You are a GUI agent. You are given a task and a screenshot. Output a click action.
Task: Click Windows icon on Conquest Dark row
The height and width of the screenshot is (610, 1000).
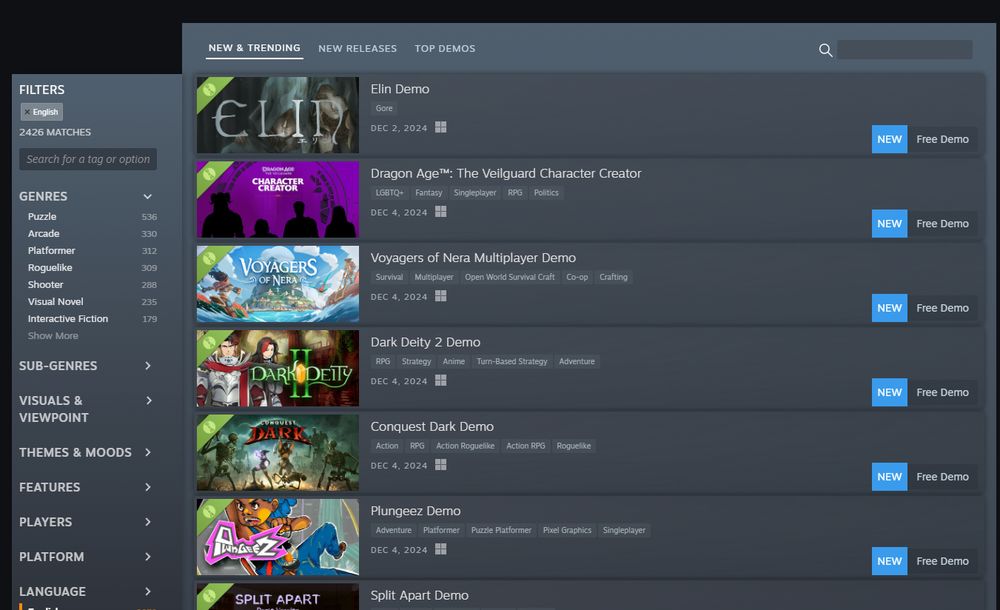tap(441, 464)
